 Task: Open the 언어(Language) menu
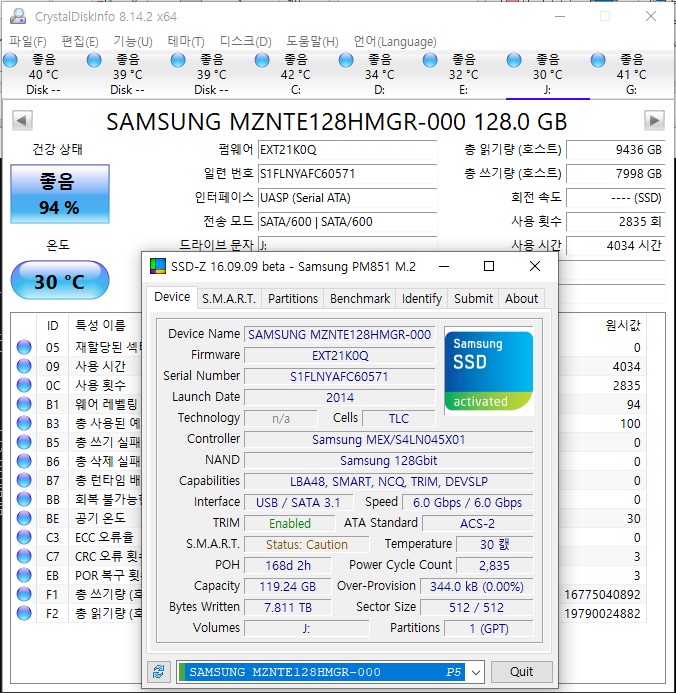395,42
